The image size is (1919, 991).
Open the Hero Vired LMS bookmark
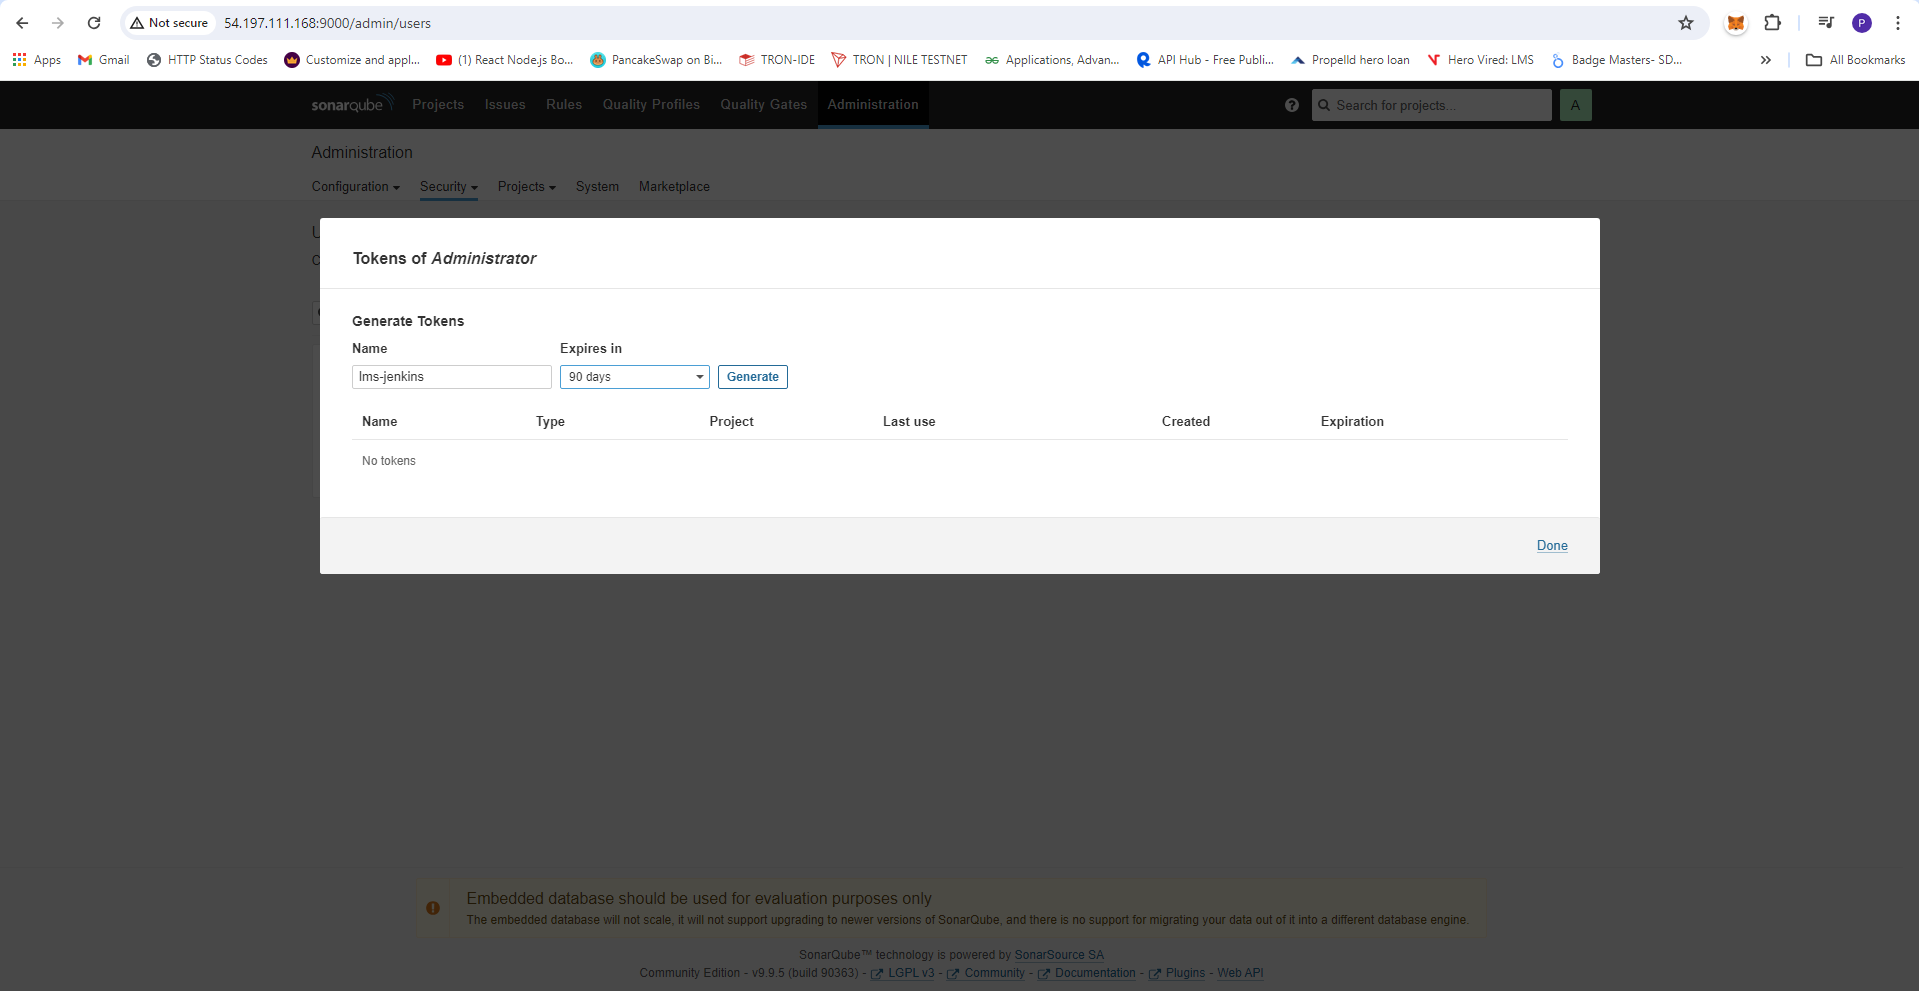1481,60
